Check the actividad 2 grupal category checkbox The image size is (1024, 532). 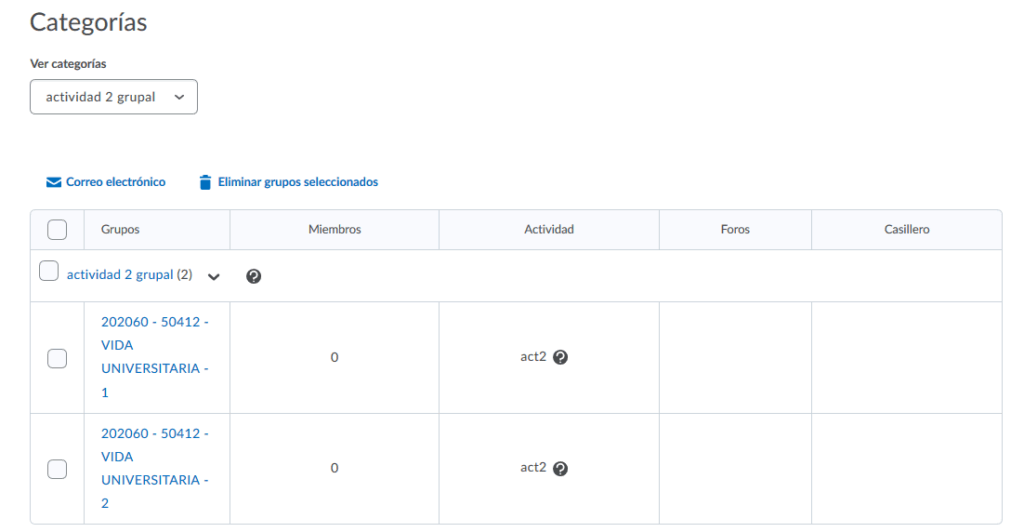point(48,271)
